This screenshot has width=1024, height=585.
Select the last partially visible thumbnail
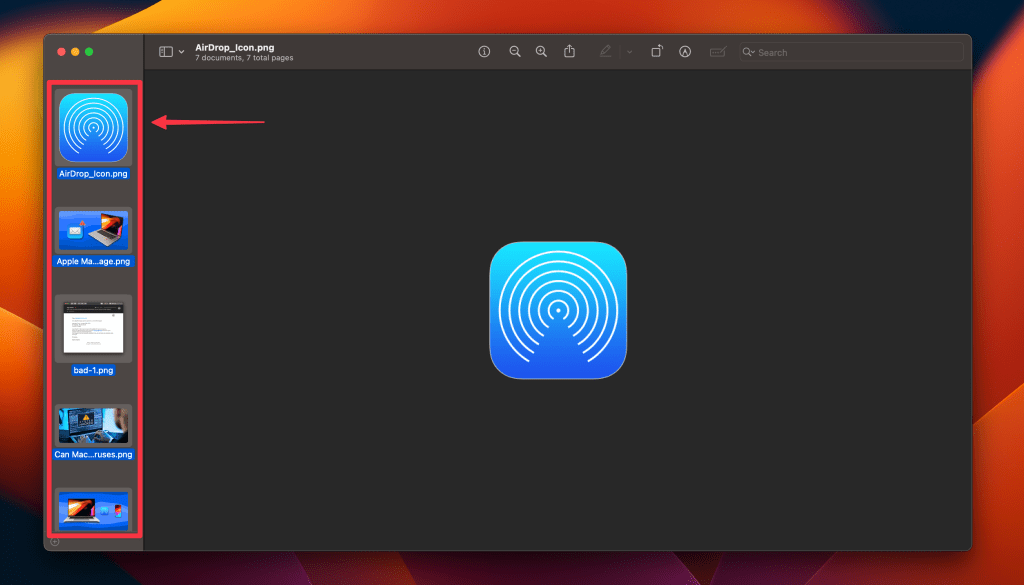pyautogui.click(x=93, y=510)
